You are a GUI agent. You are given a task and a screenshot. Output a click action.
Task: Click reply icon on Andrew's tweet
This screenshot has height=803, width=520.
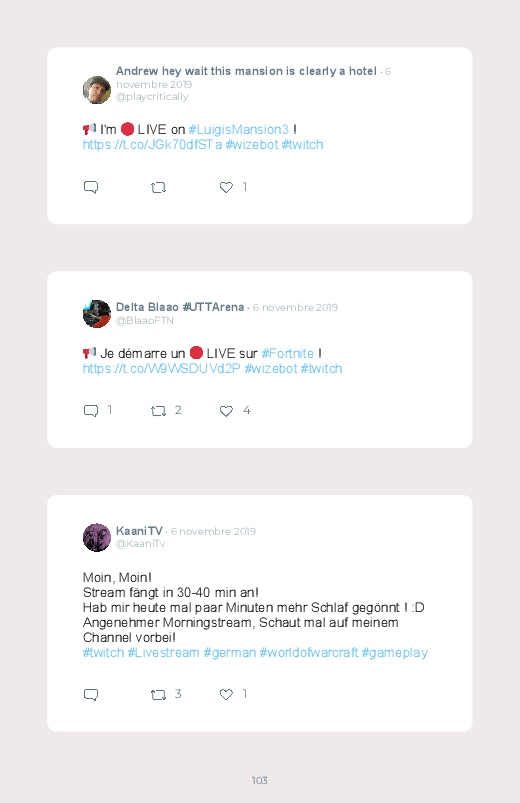[91, 187]
